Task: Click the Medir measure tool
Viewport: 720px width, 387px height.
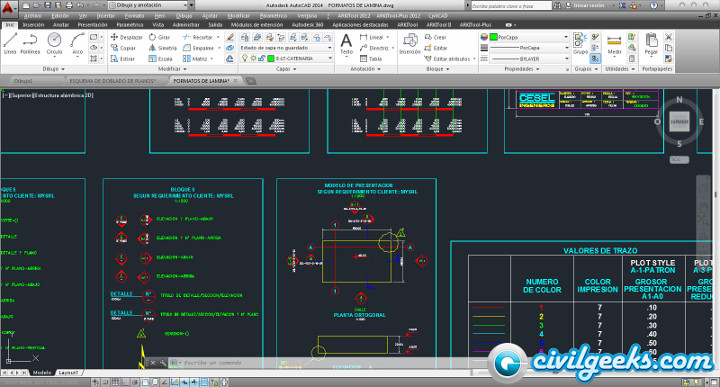Action: point(614,45)
